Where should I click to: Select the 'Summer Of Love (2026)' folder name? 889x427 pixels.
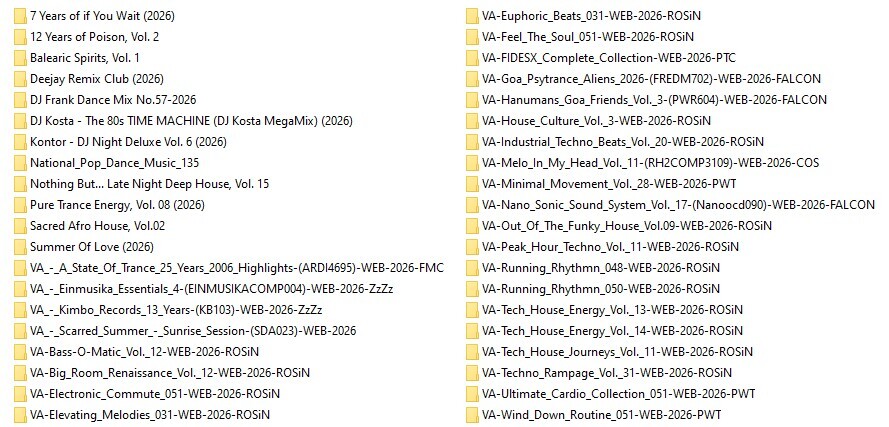coord(92,247)
